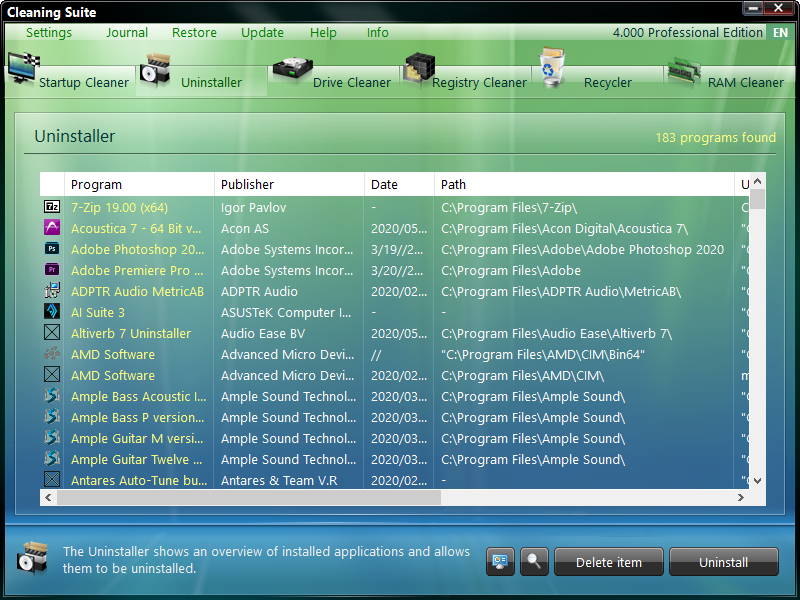Click the Ample Bass P row icon
800x600 pixels.
point(52,416)
